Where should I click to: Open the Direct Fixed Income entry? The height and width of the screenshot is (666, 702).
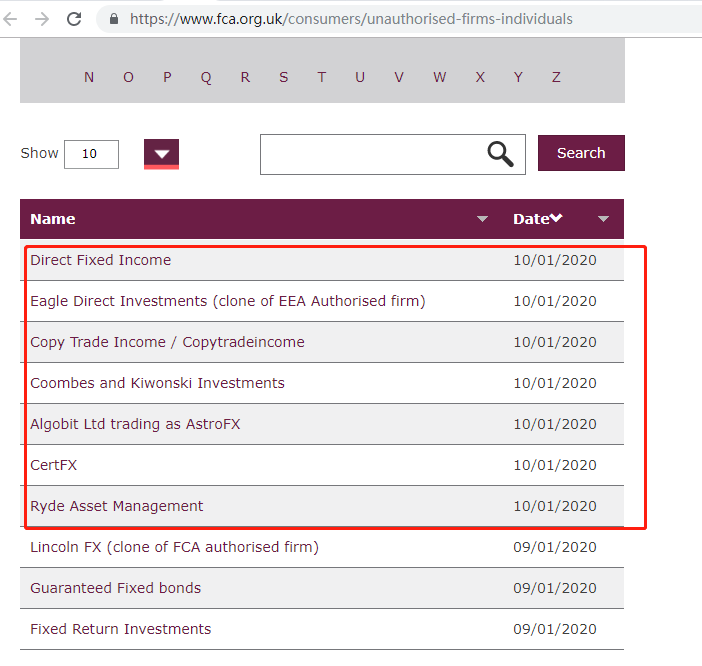pos(100,260)
